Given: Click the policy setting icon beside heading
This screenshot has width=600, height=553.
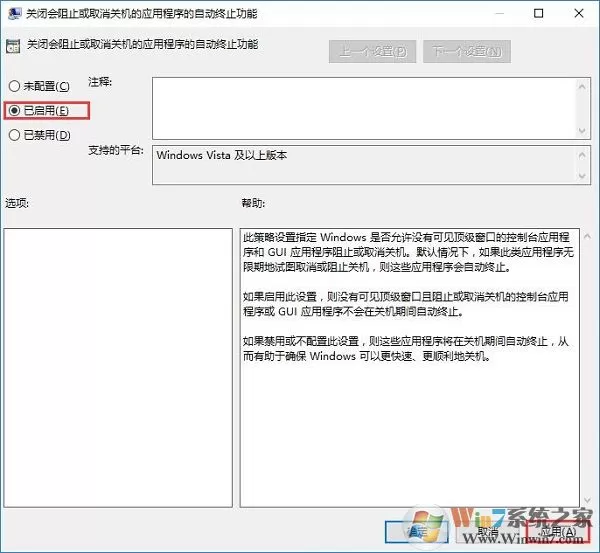Looking at the screenshot, I should [13, 46].
